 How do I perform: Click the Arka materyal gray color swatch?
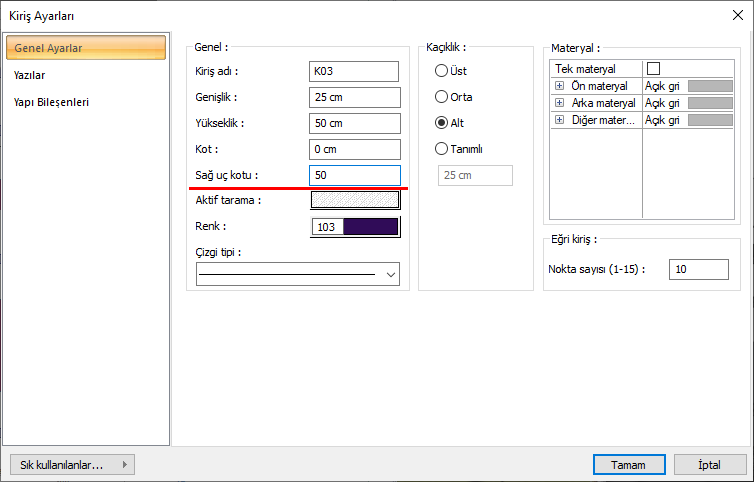[710, 102]
